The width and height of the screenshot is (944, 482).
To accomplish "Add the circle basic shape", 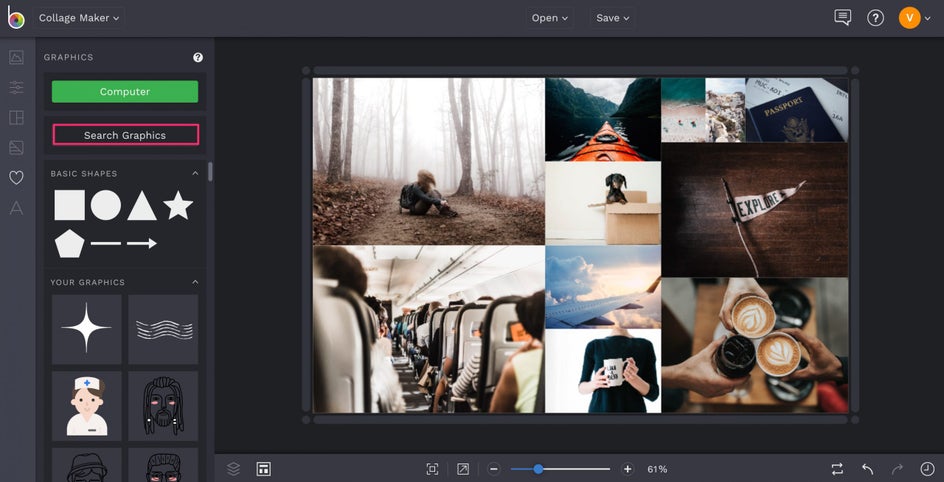I will point(106,205).
